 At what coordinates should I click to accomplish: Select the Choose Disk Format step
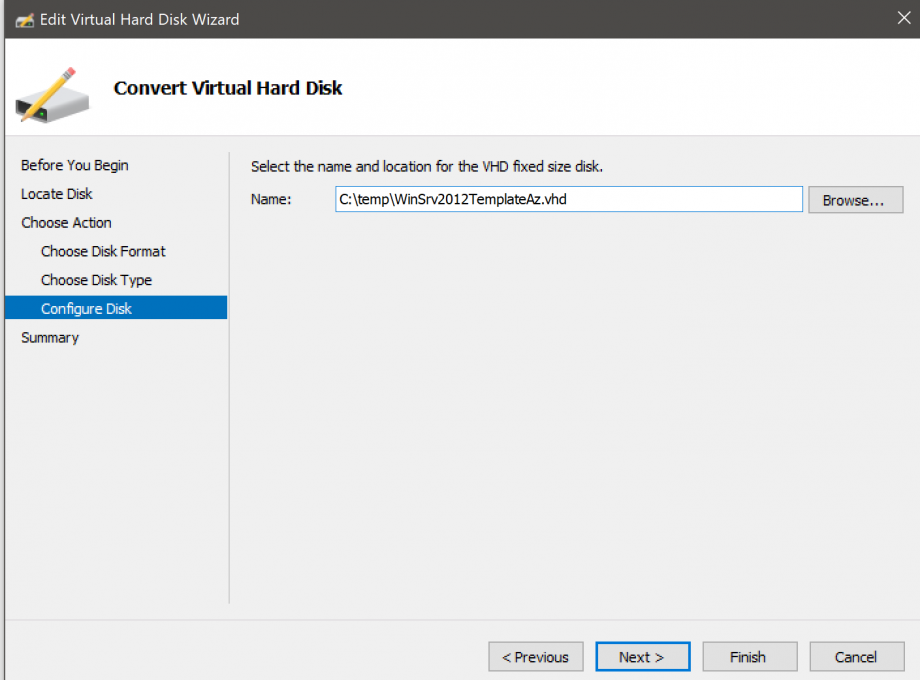(102, 251)
